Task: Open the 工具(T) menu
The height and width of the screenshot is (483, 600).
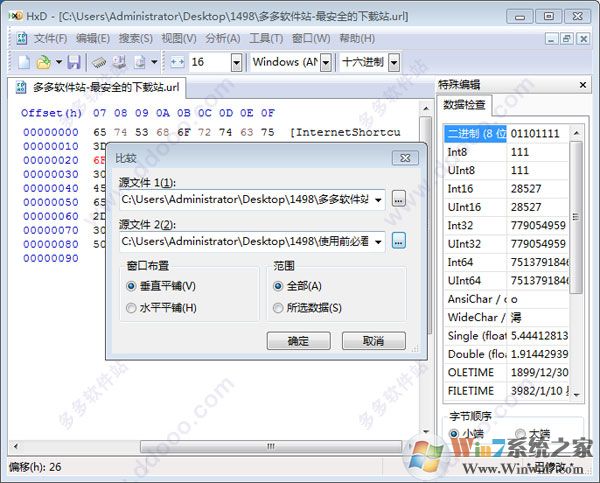Action: (x=266, y=39)
